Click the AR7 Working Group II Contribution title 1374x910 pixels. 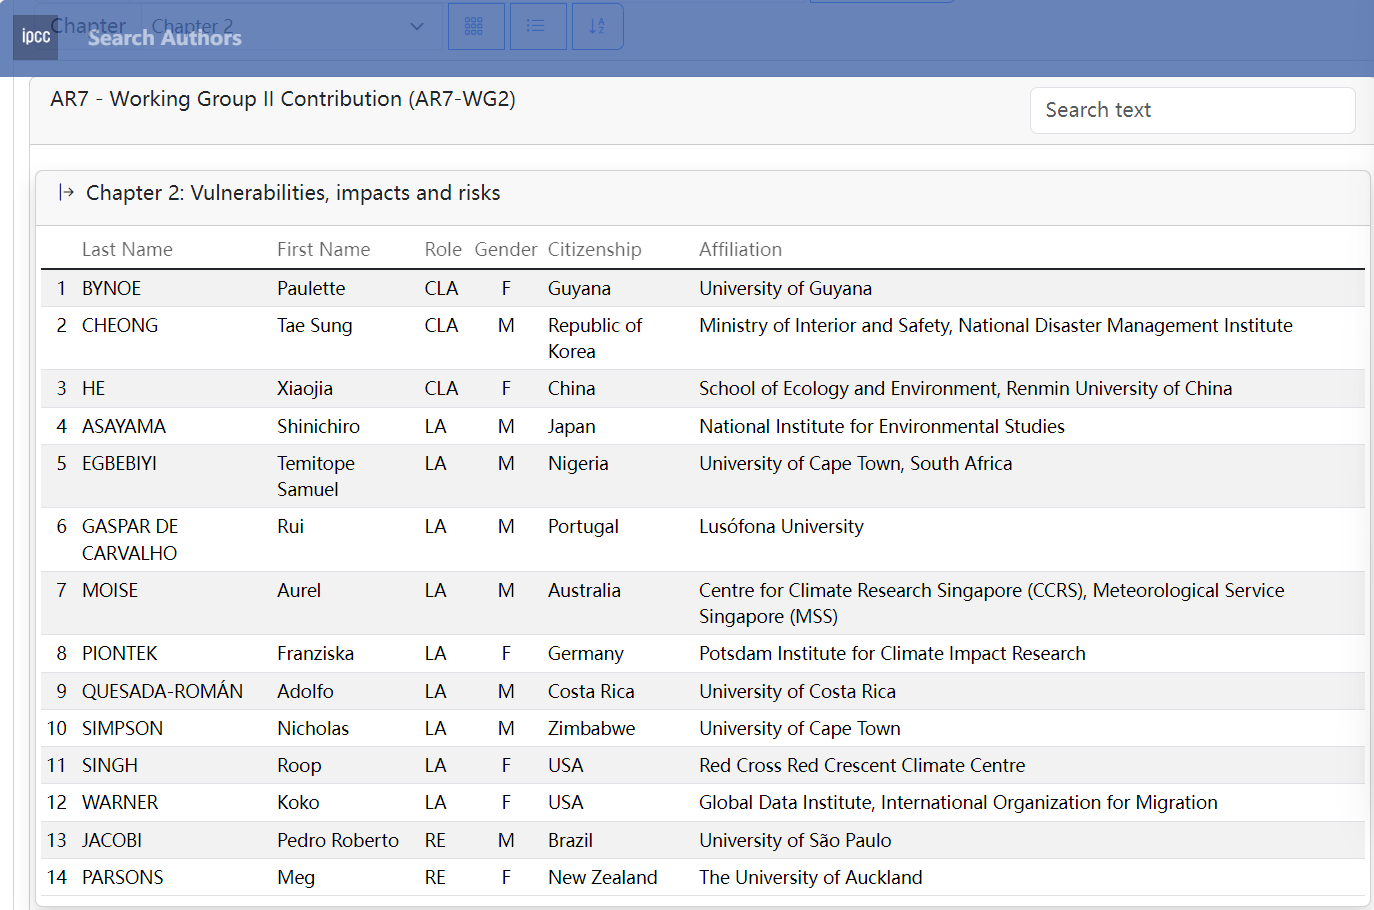tap(283, 99)
